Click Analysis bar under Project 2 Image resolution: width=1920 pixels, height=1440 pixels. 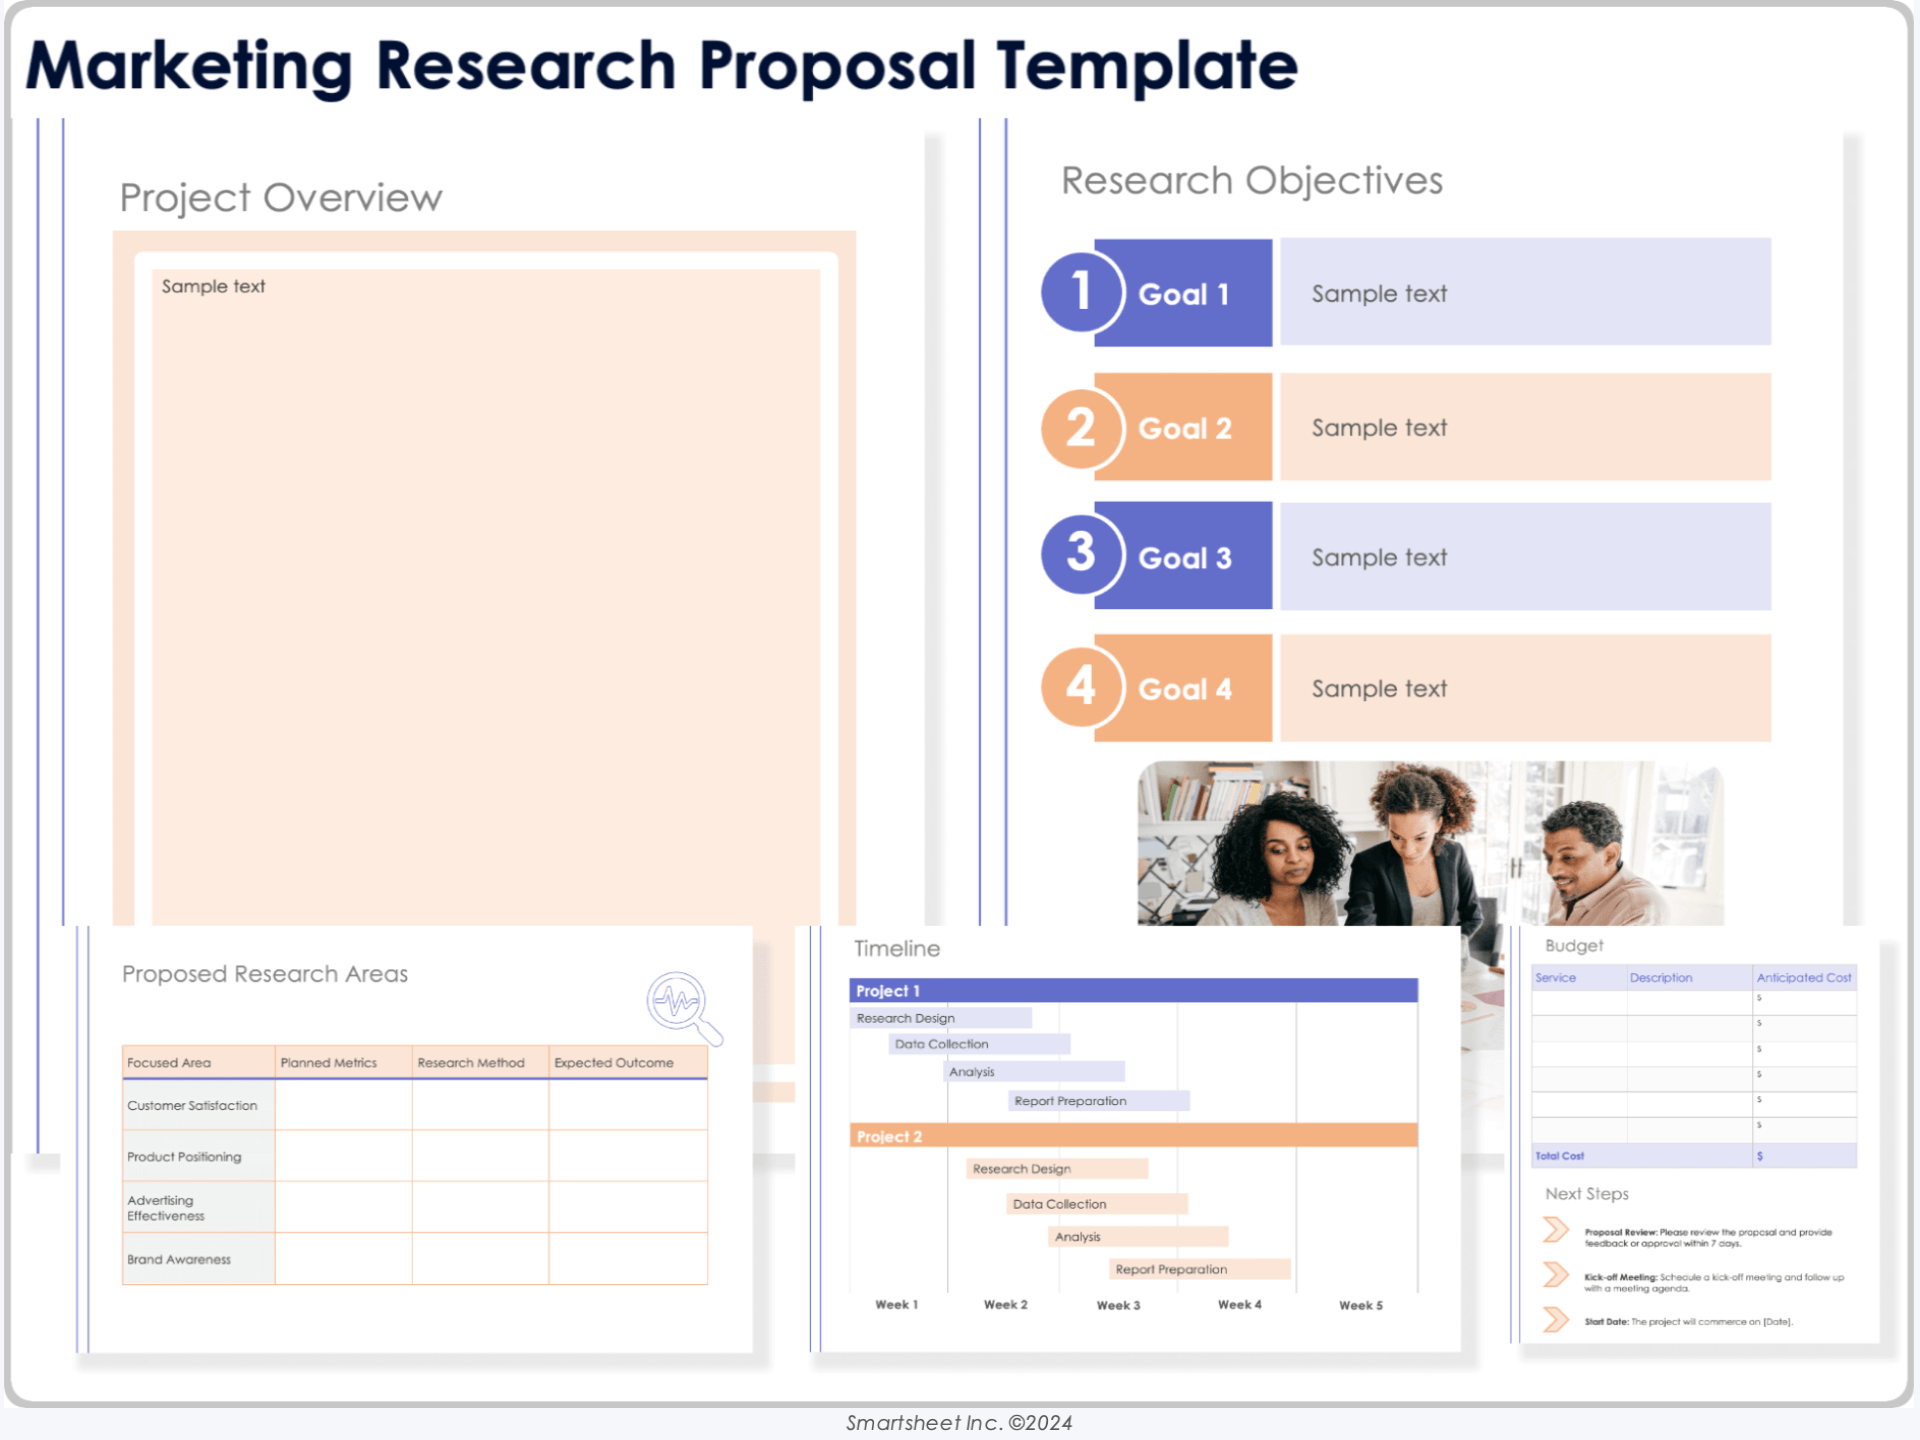1138,1237
